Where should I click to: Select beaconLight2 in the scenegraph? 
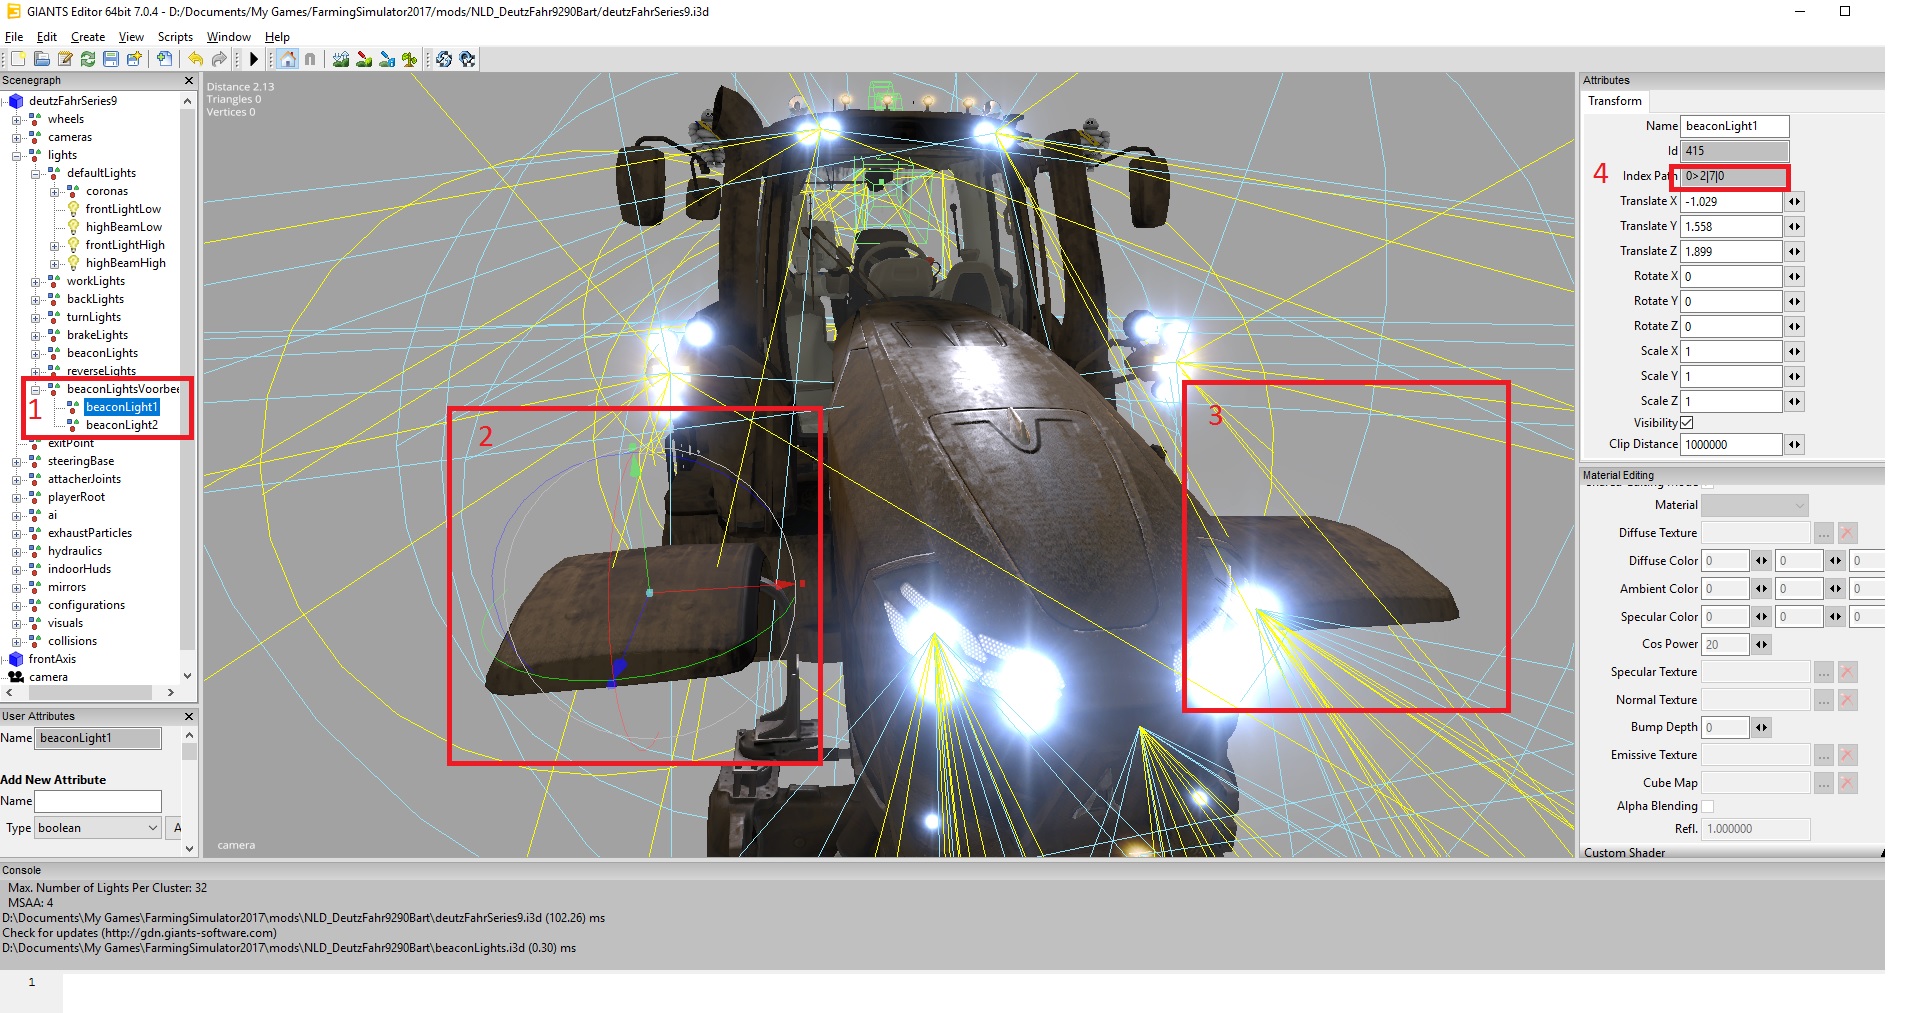tap(121, 425)
